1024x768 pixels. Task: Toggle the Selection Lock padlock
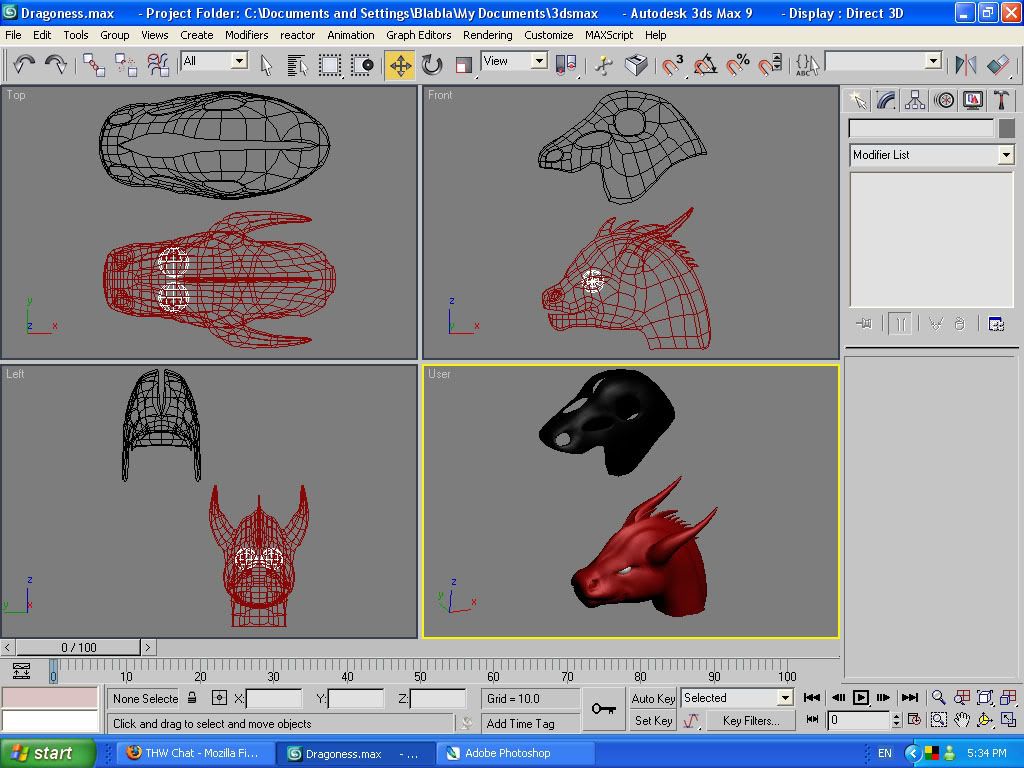tap(192, 698)
